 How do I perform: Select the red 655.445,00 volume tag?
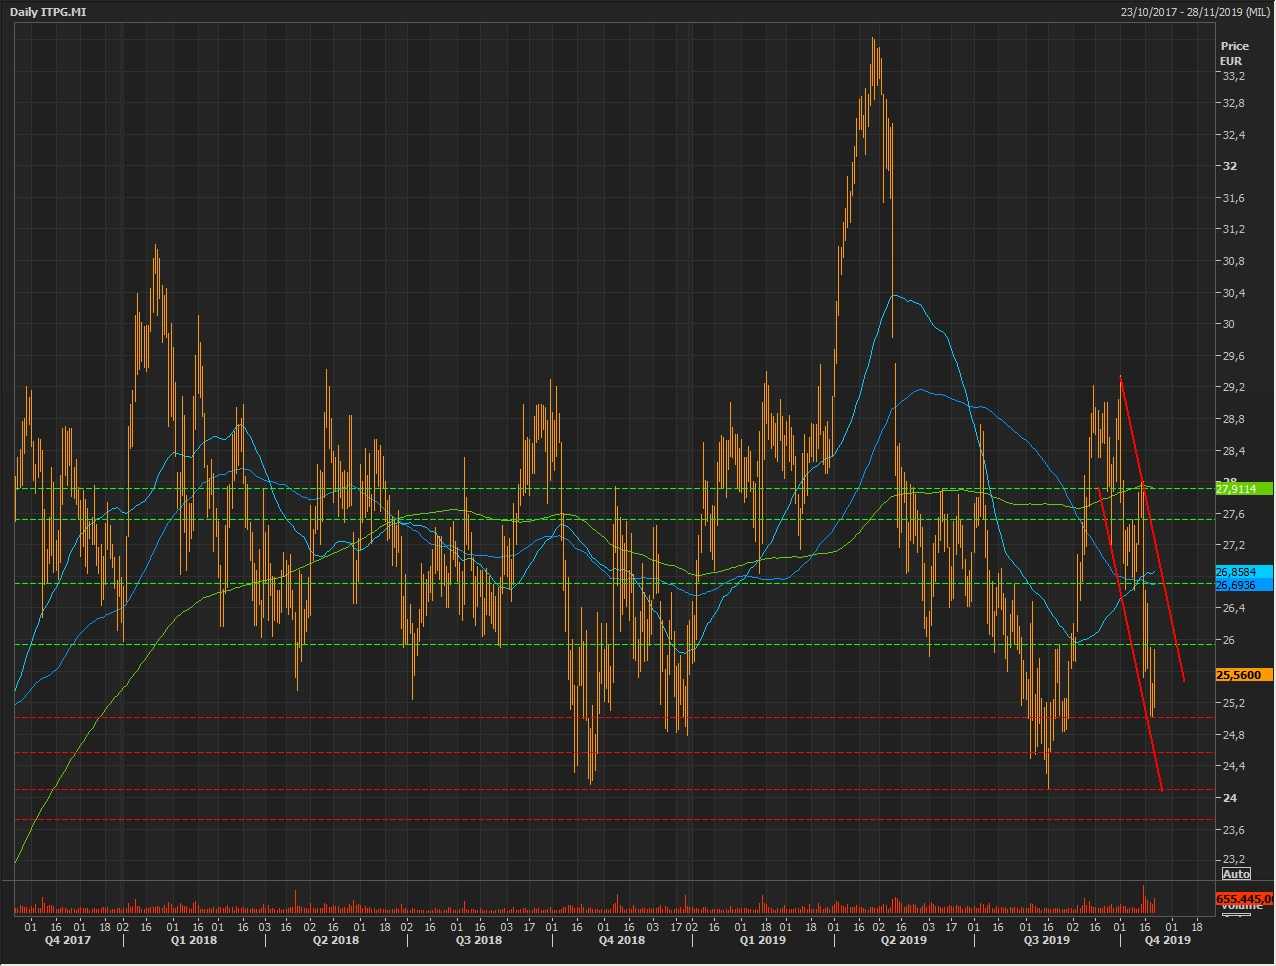pyautogui.click(x=1244, y=899)
